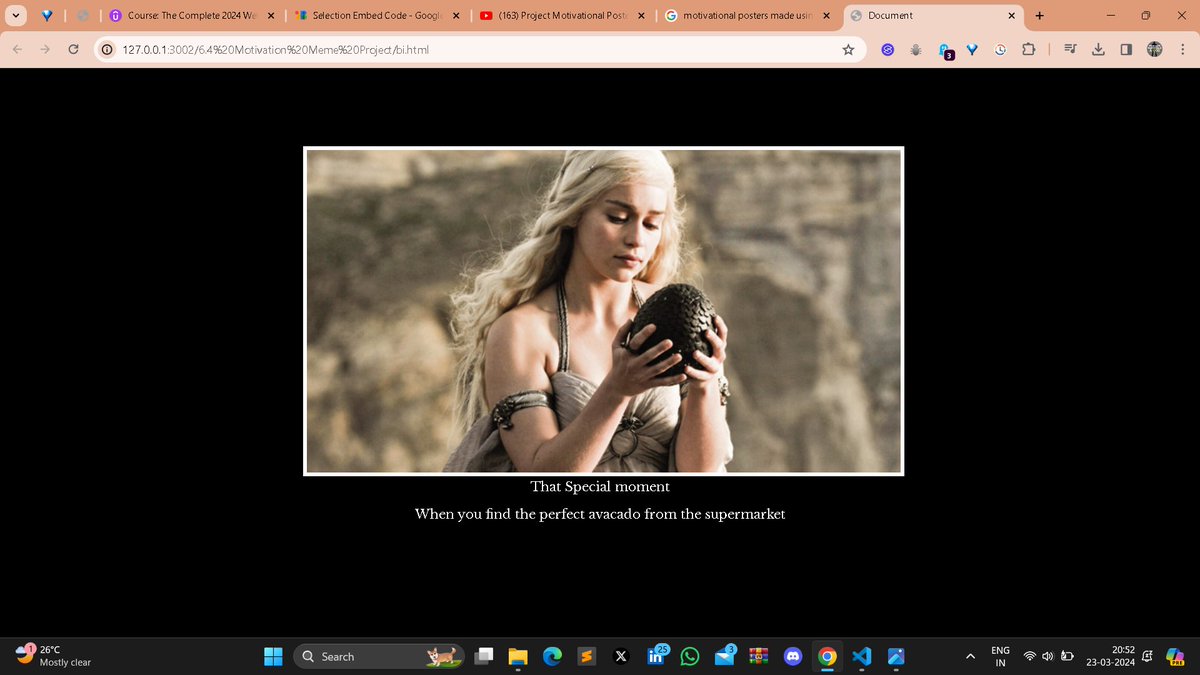The height and width of the screenshot is (675, 1200).
Task: Open Wi-Fi network settings in tray
Action: (1030, 656)
